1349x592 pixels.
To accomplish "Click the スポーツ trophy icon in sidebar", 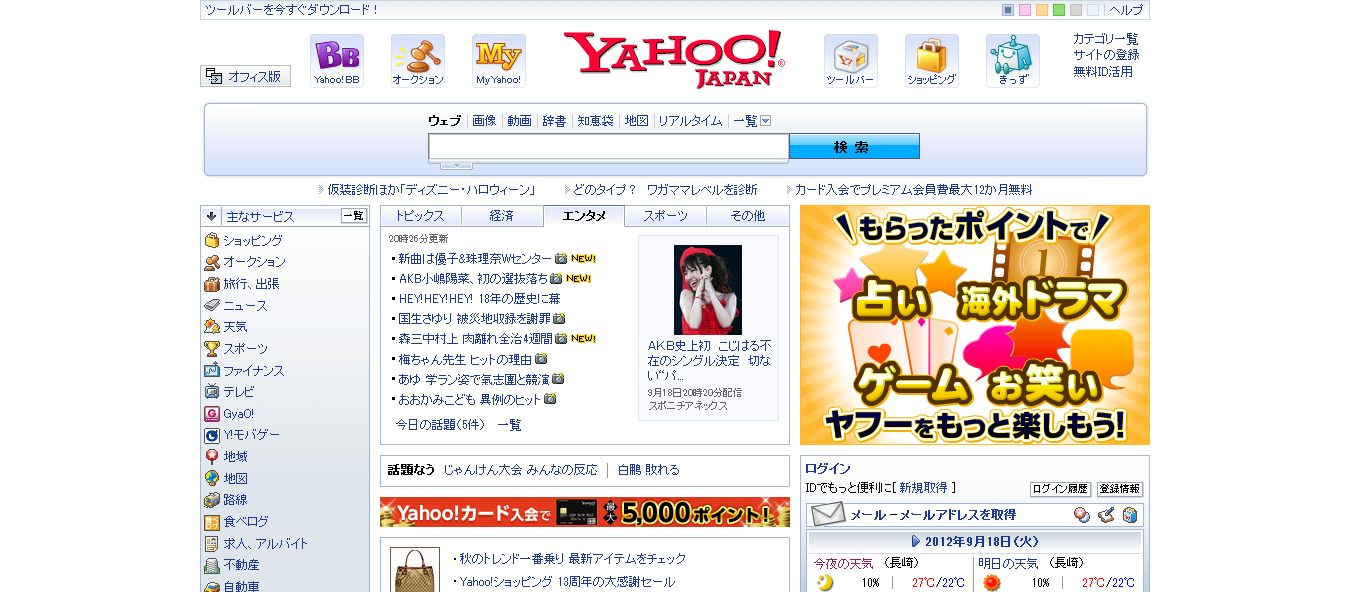I will [212, 349].
